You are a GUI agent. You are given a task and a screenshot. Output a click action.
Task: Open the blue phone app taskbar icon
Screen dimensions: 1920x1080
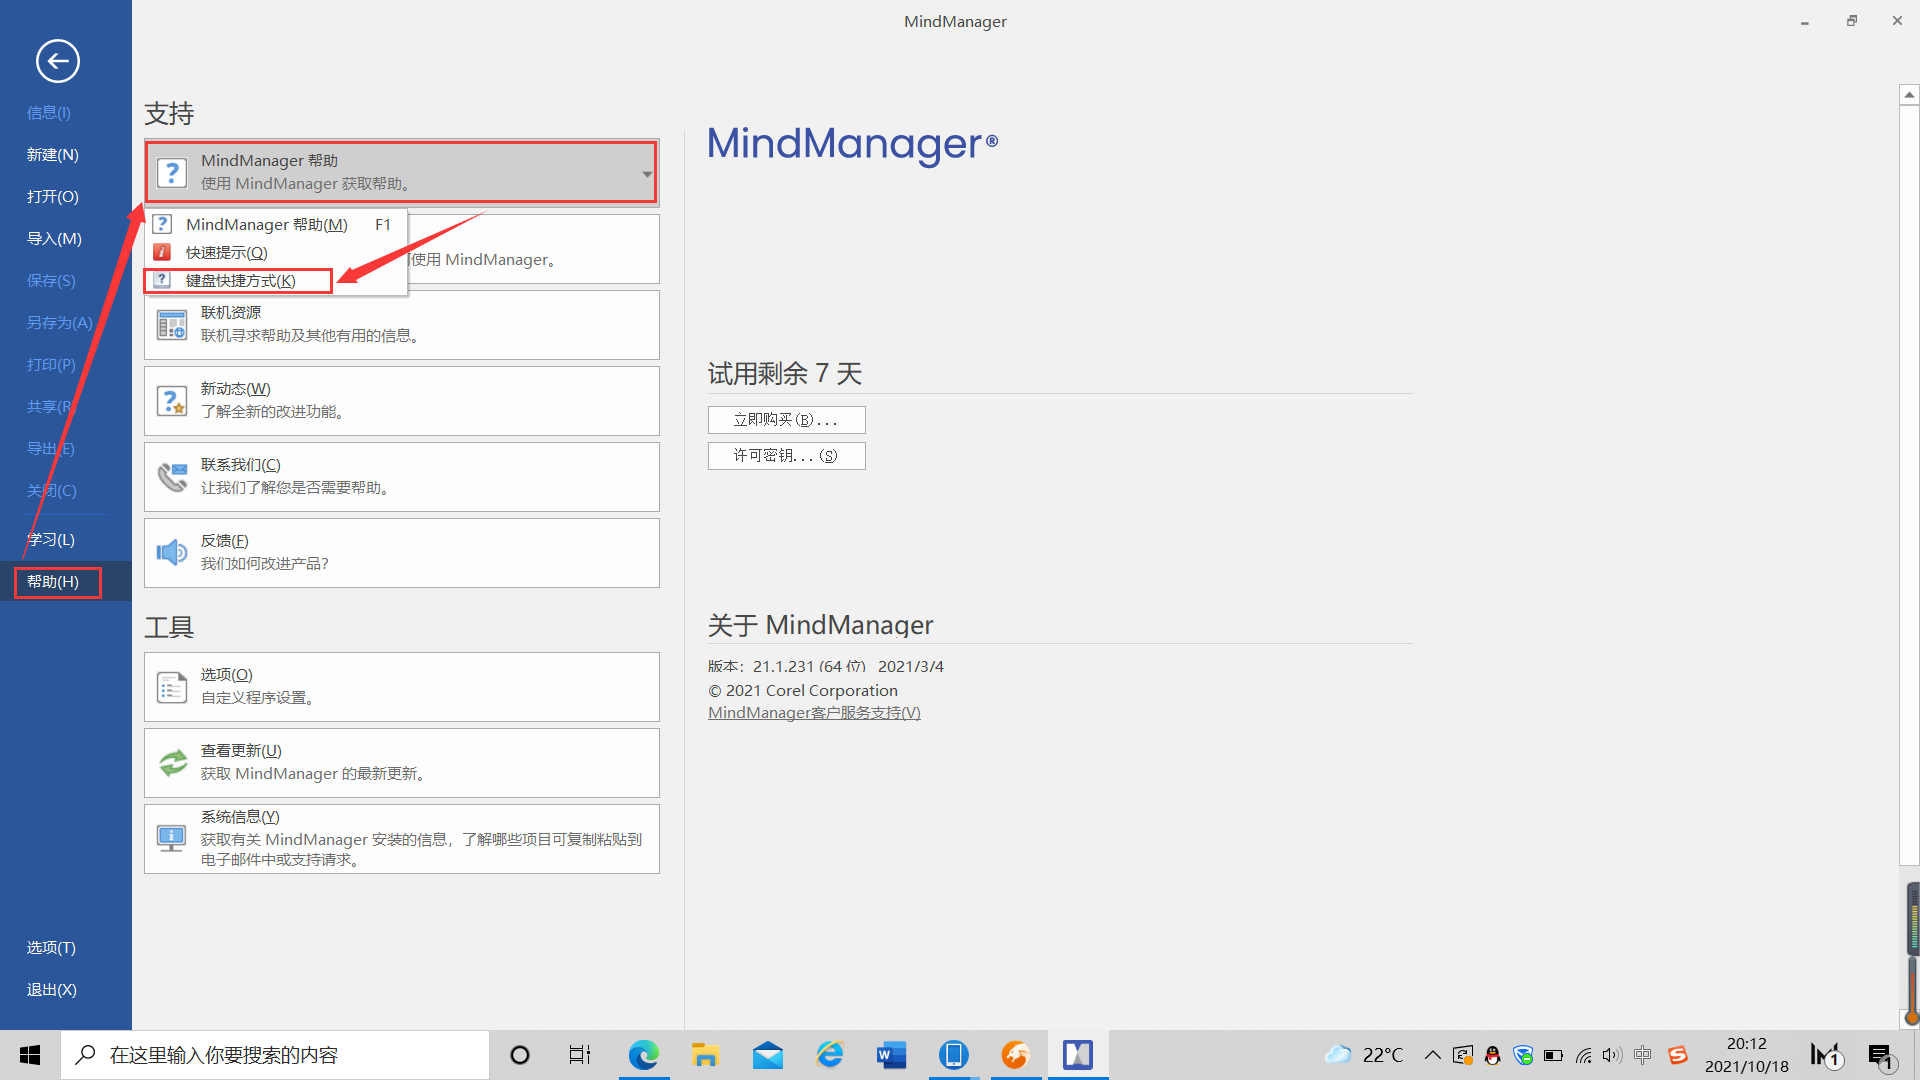click(x=953, y=1055)
